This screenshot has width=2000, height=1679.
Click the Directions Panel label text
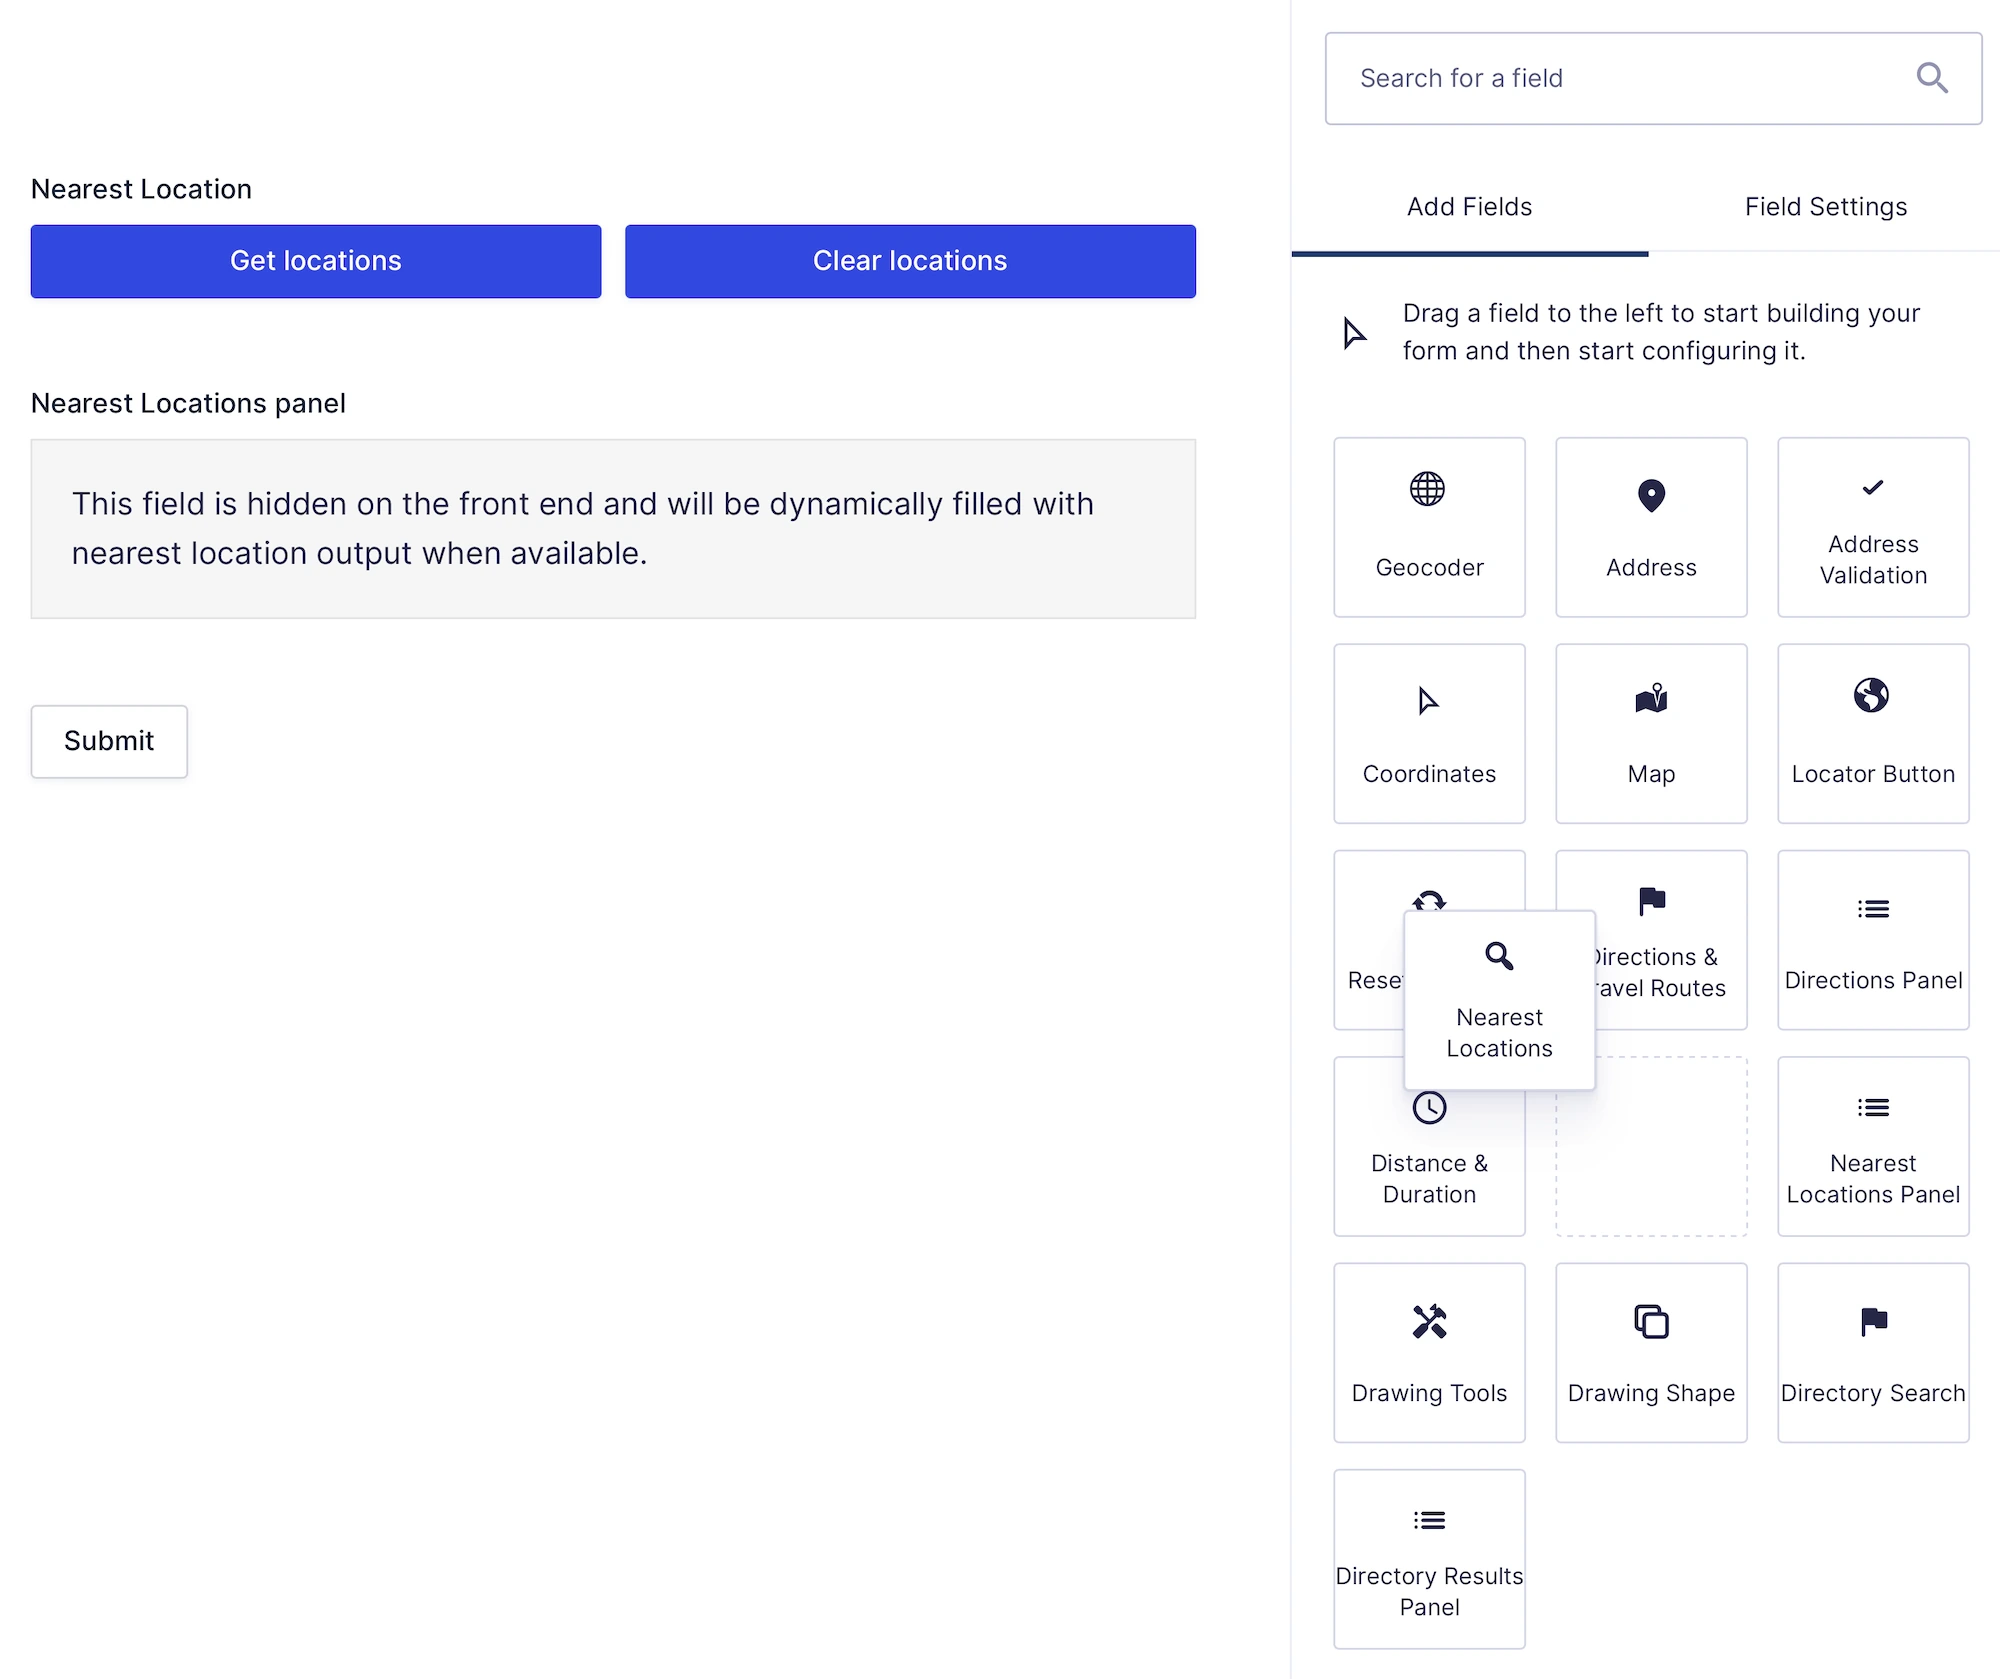[1873, 980]
